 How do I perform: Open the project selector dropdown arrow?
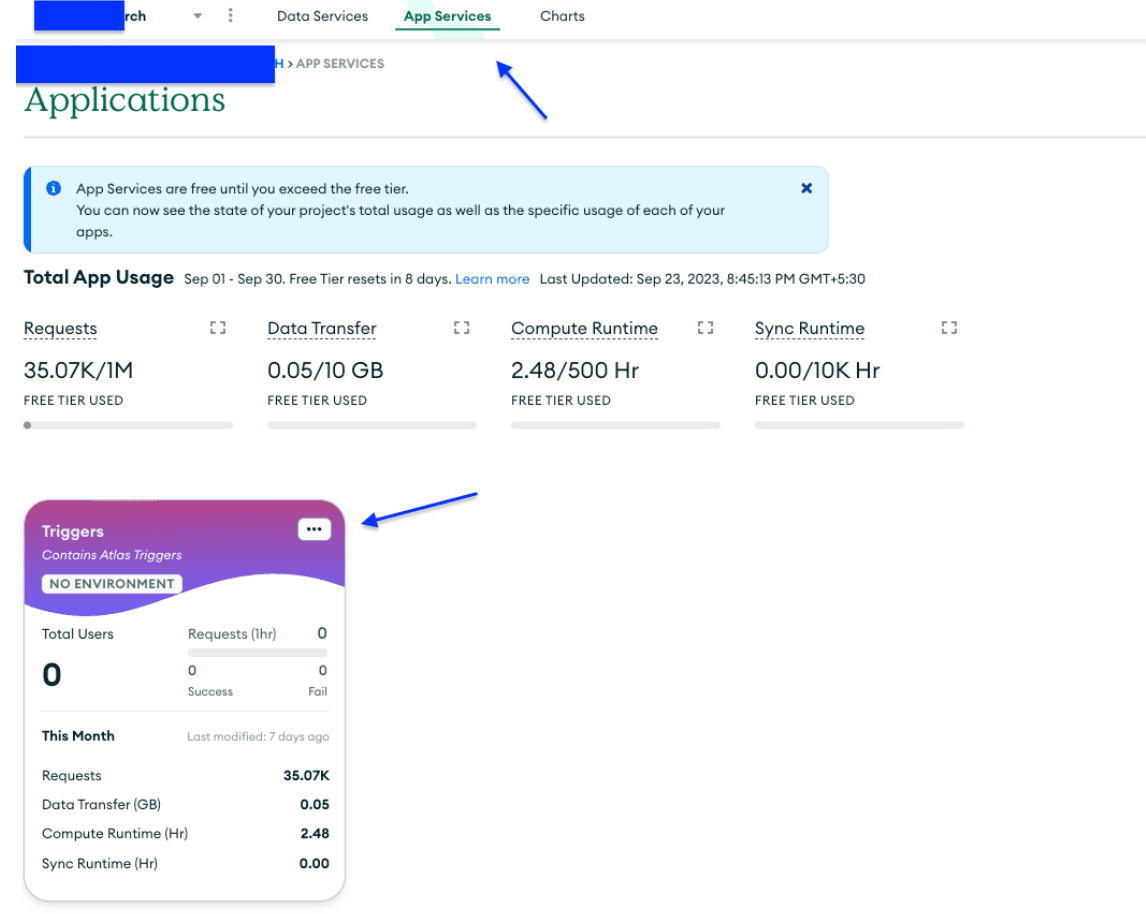[x=197, y=17]
